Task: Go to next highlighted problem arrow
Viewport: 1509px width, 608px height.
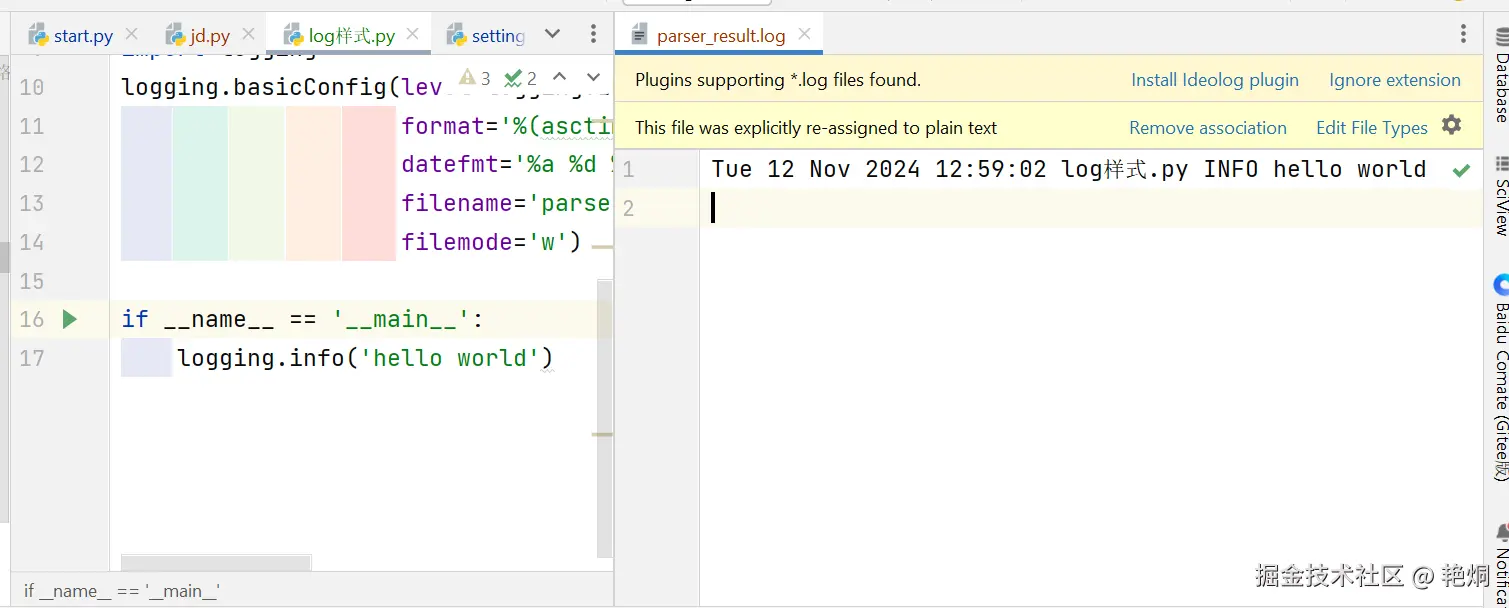Action: [x=593, y=77]
